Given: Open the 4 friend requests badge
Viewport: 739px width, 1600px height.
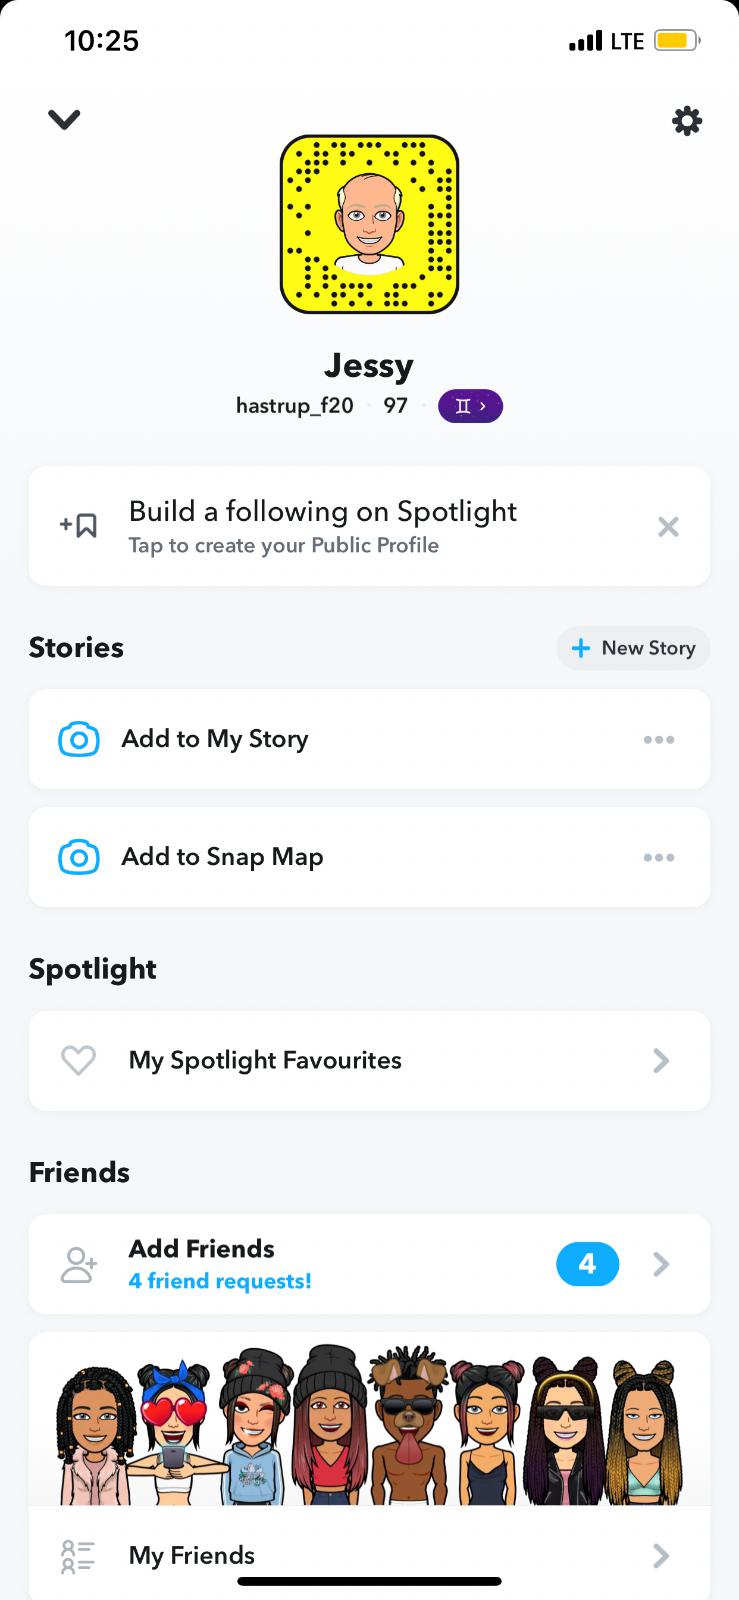Looking at the screenshot, I should point(587,1264).
